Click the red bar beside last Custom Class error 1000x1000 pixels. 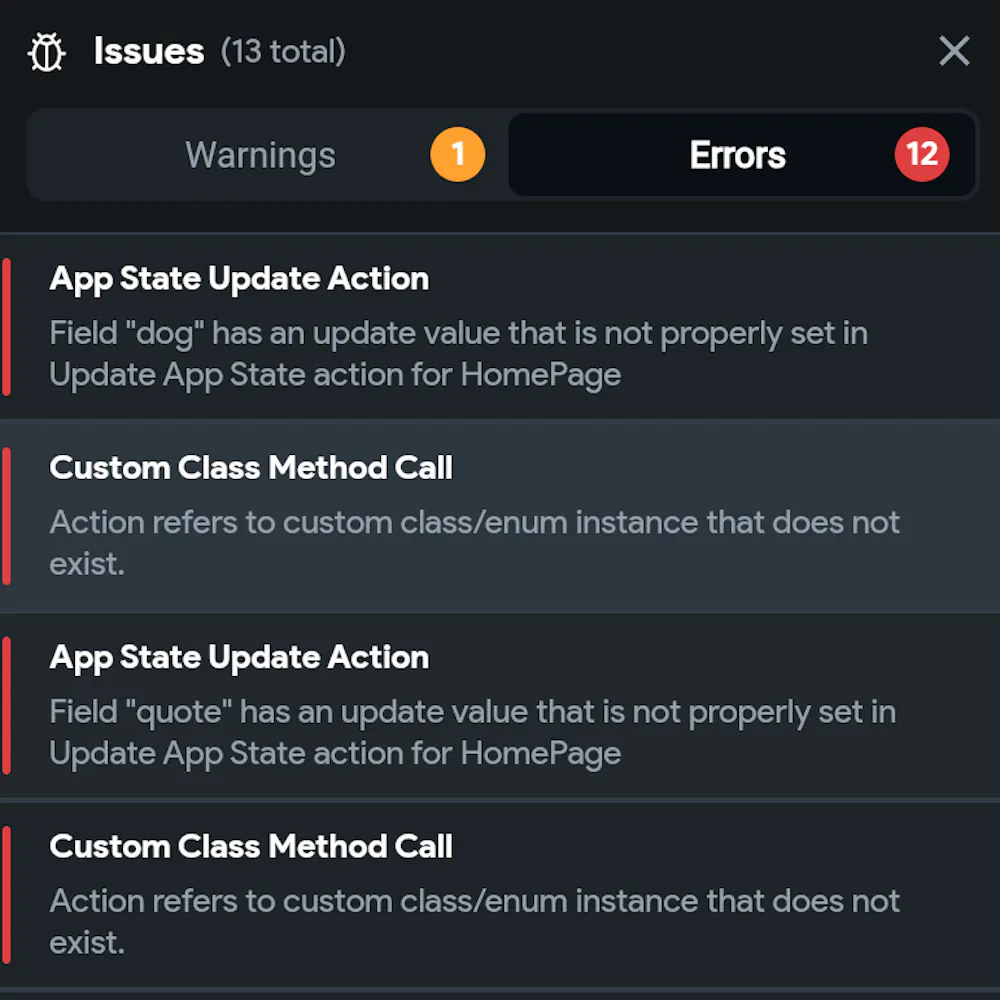(x=6, y=894)
